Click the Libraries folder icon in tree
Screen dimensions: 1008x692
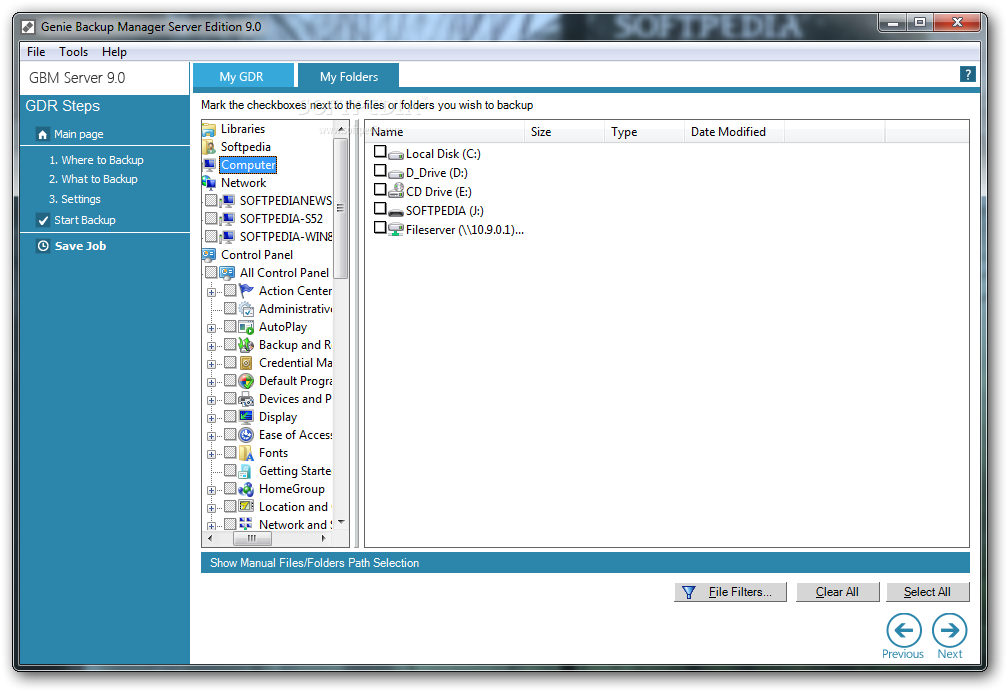tap(209, 129)
